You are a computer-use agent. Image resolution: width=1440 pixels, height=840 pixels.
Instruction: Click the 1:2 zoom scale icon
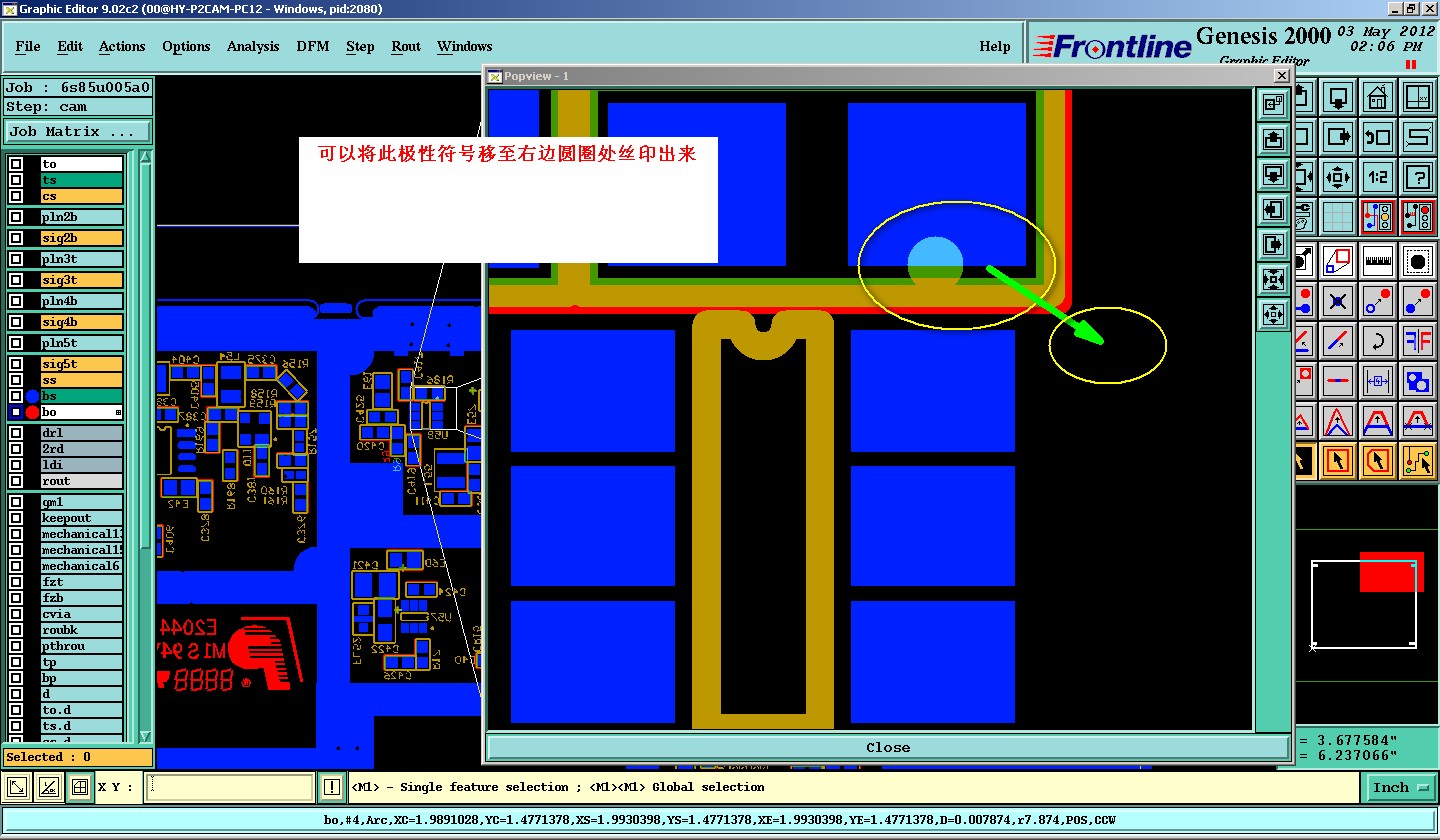pyautogui.click(x=1377, y=177)
